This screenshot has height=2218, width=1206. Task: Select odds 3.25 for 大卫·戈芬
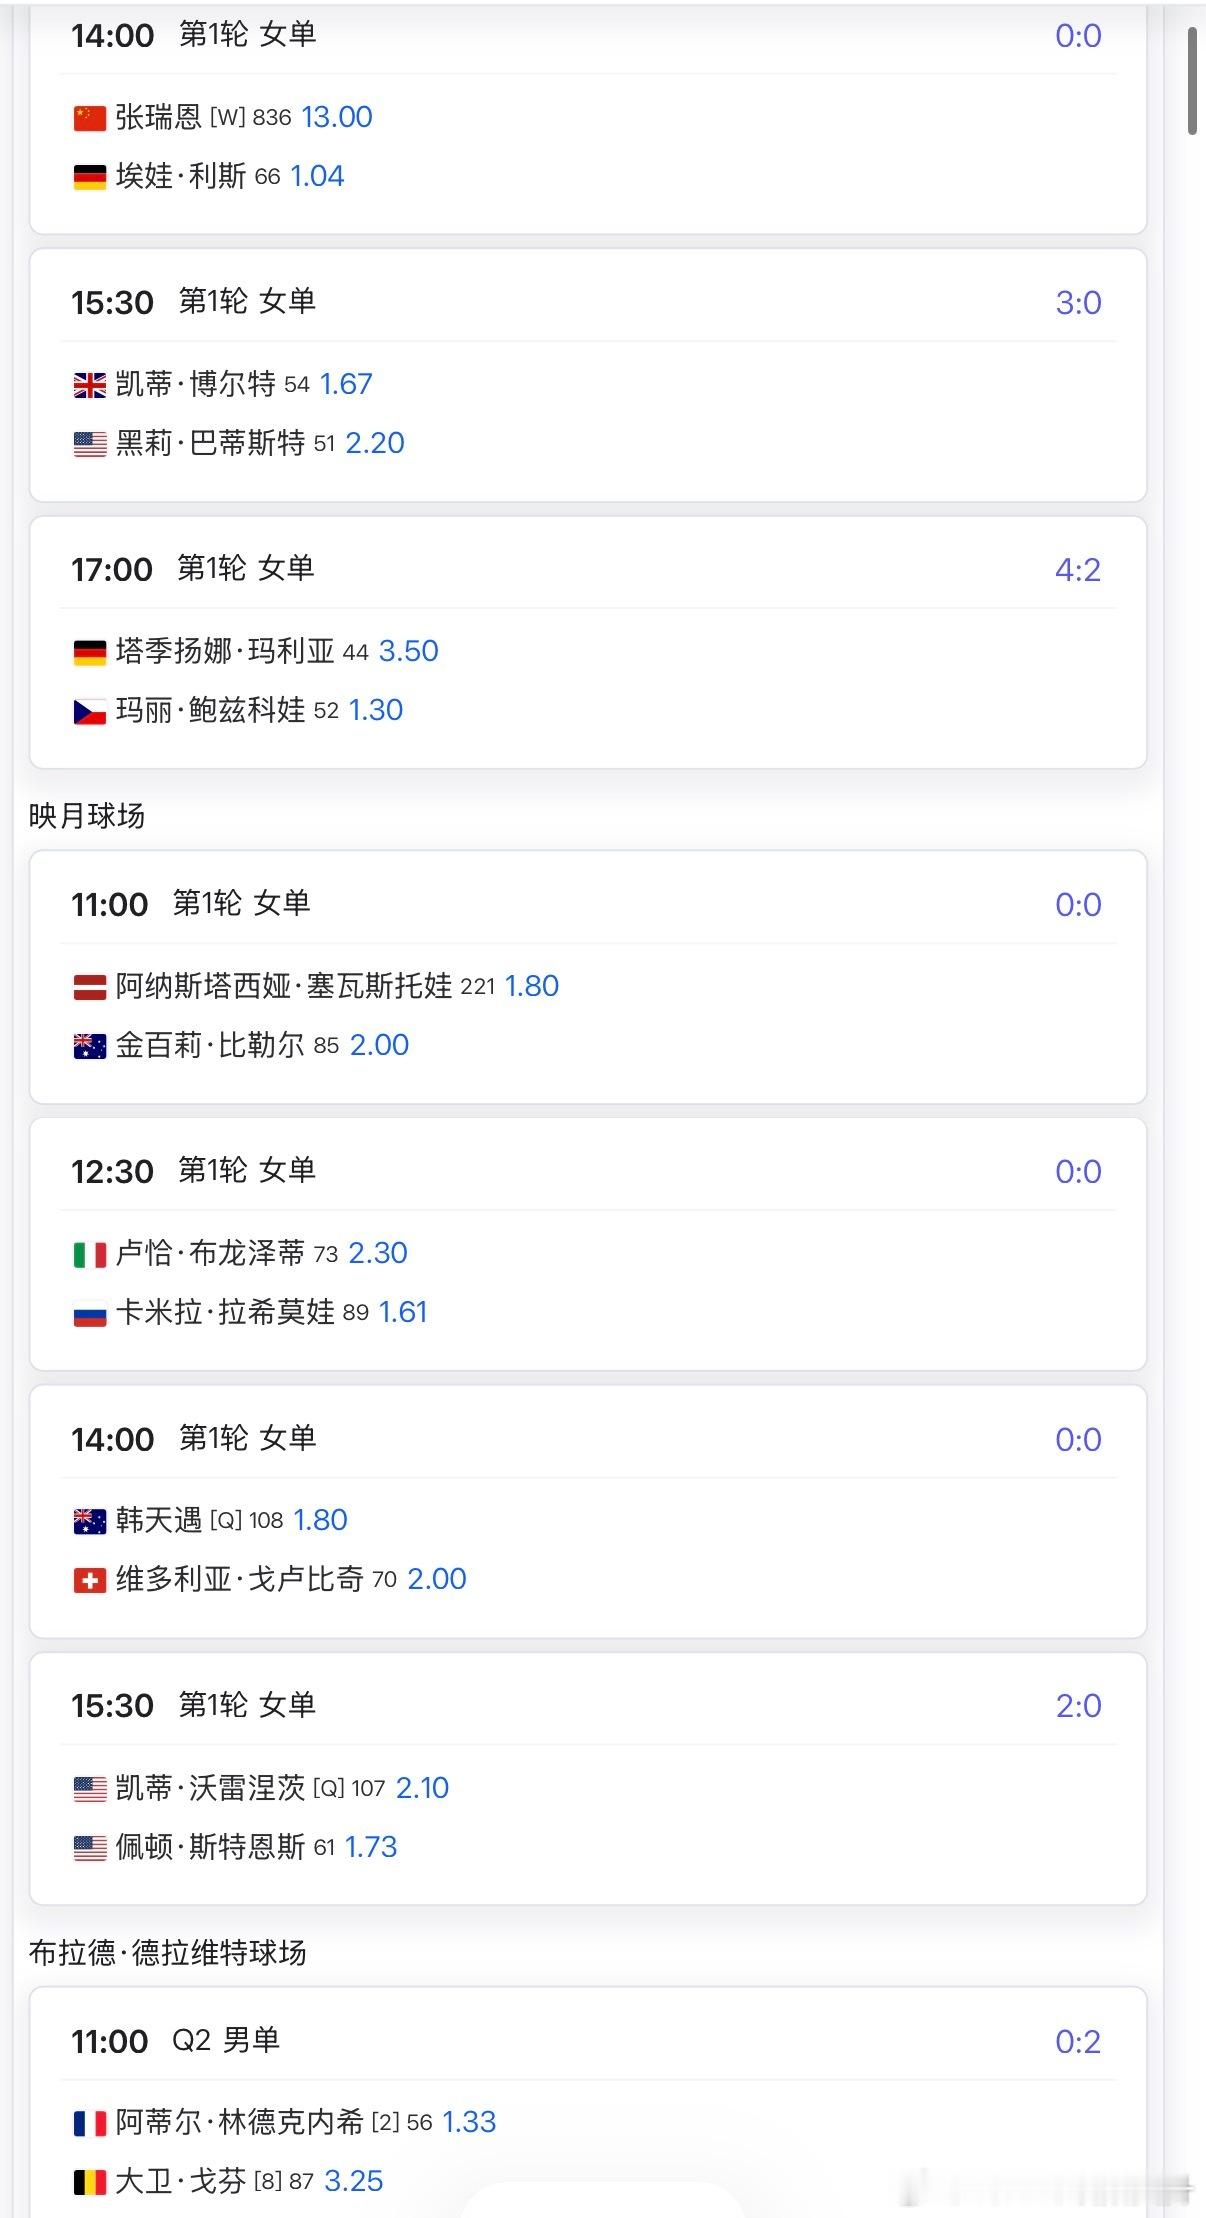[x=354, y=2181]
